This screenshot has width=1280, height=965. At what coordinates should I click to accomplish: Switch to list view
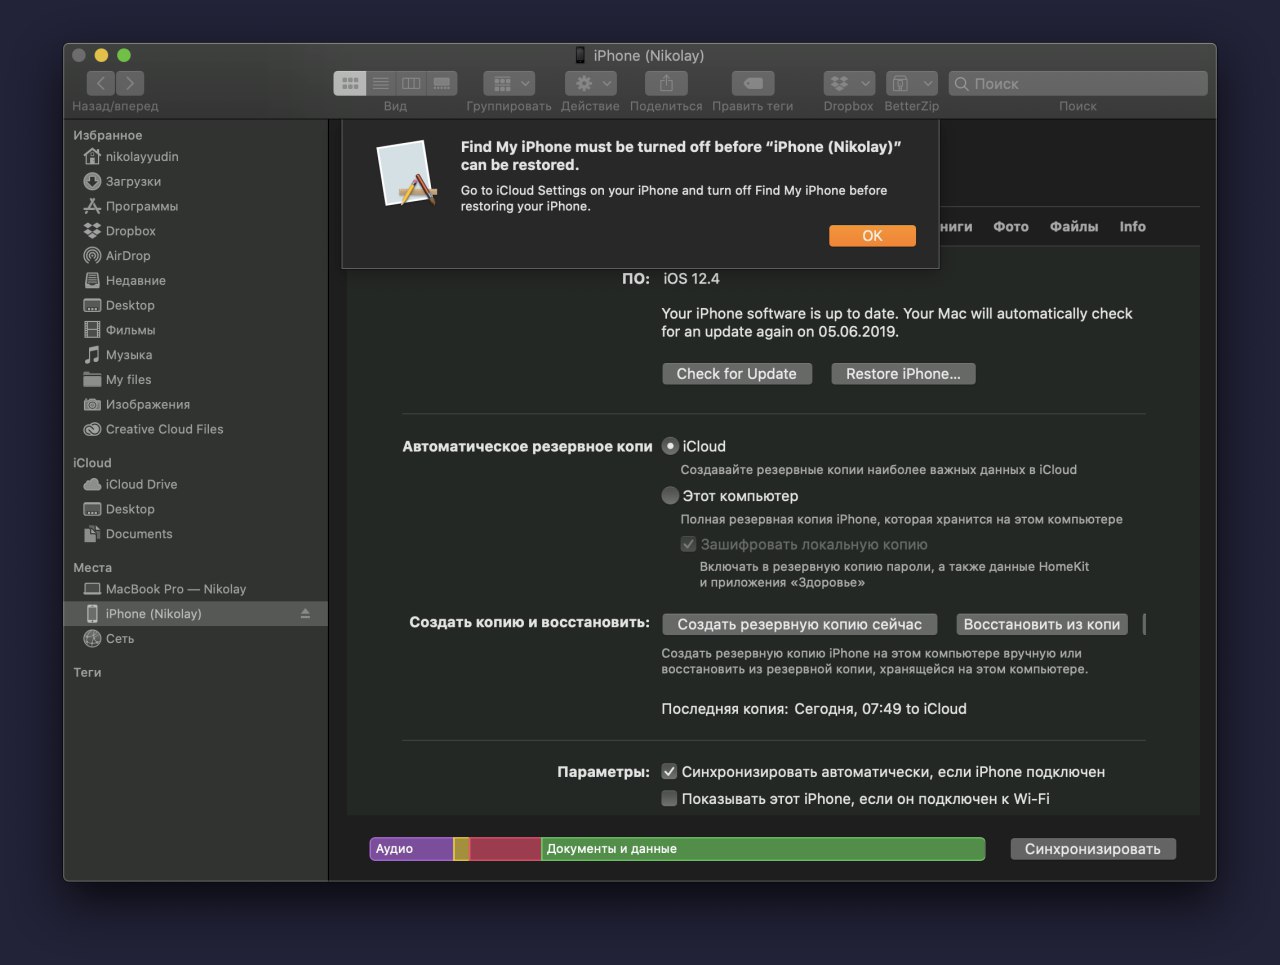pos(381,83)
